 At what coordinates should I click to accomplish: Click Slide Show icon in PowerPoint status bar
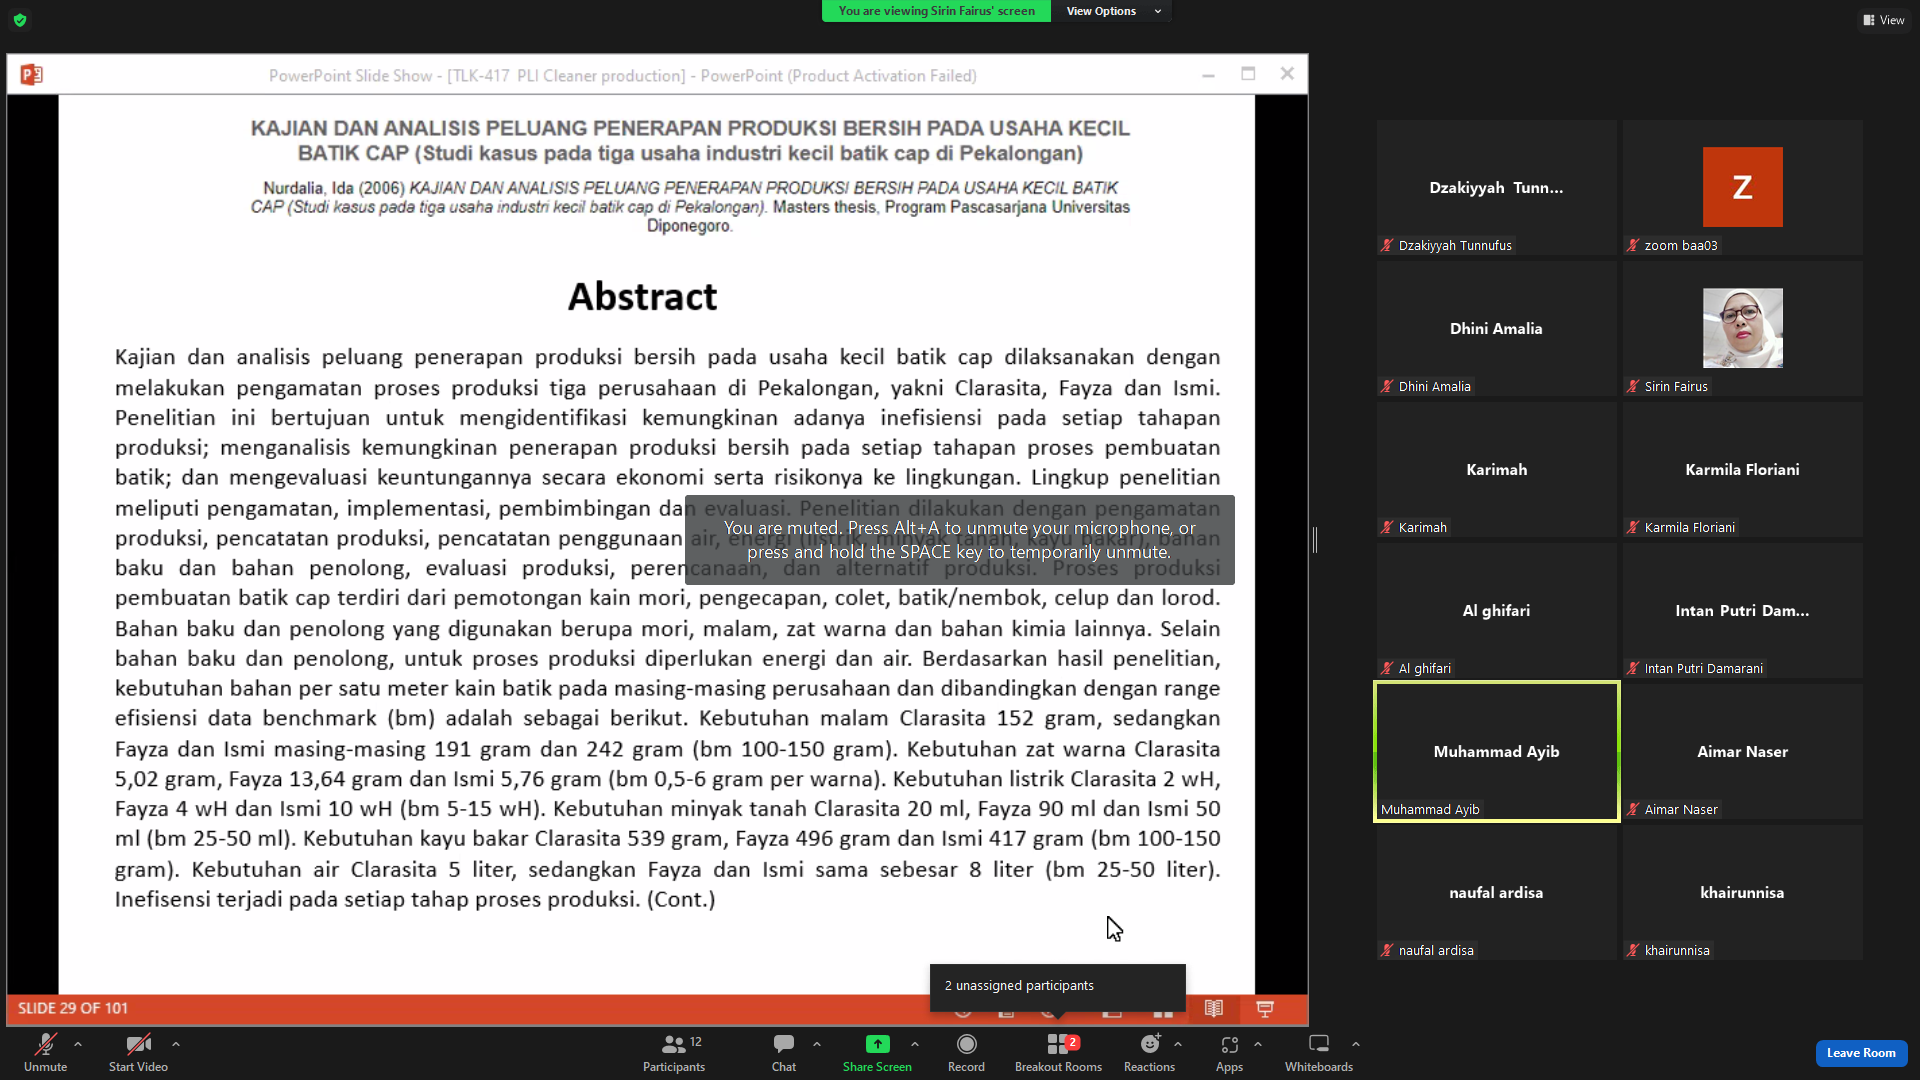1265,1009
